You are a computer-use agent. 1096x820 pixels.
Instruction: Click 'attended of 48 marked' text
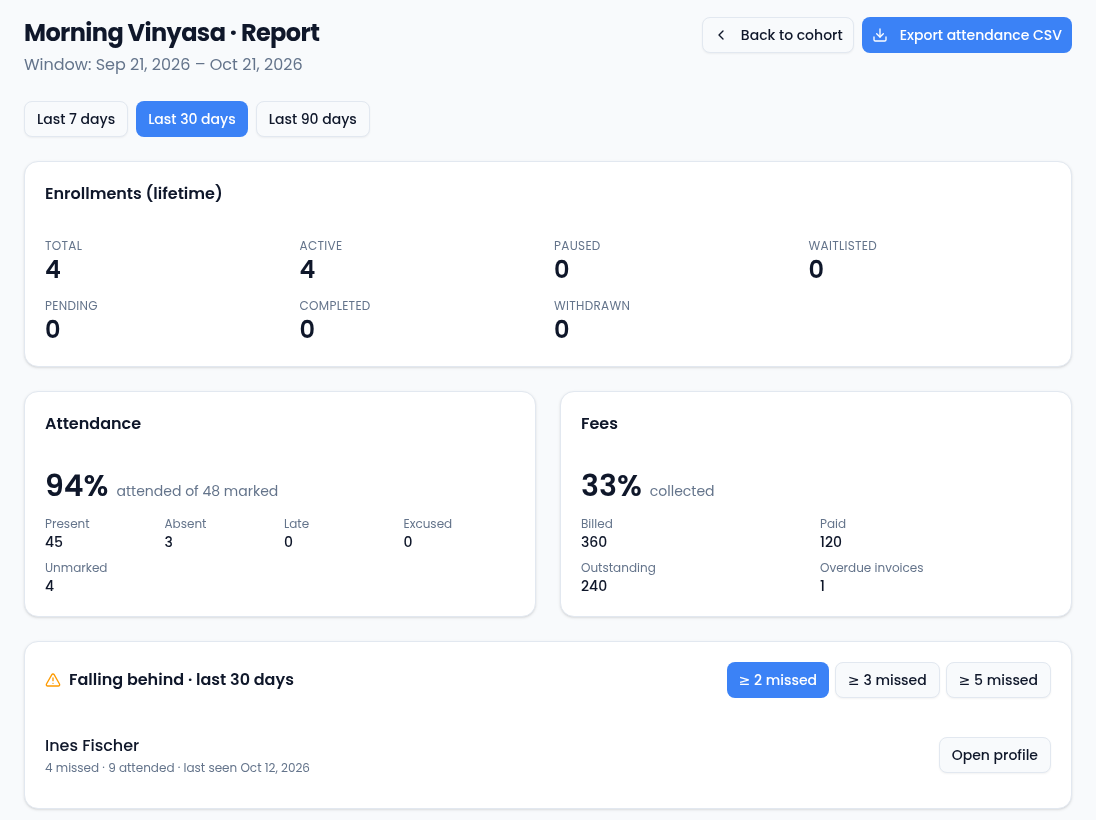tap(197, 491)
